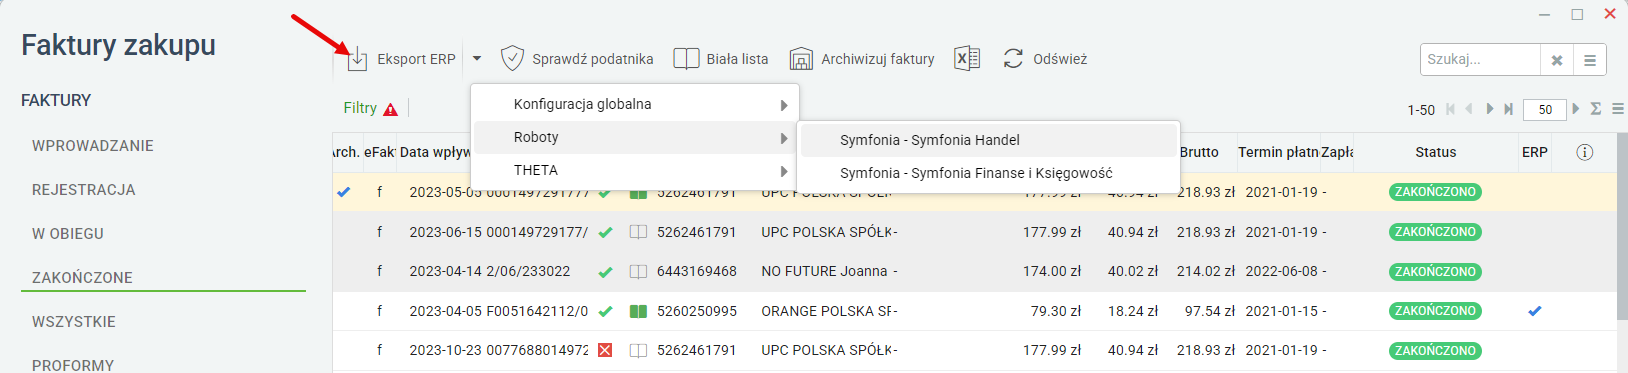Click ERP checkmark in ORANGE POLSKA row
1628x373 pixels.
tap(1535, 311)
